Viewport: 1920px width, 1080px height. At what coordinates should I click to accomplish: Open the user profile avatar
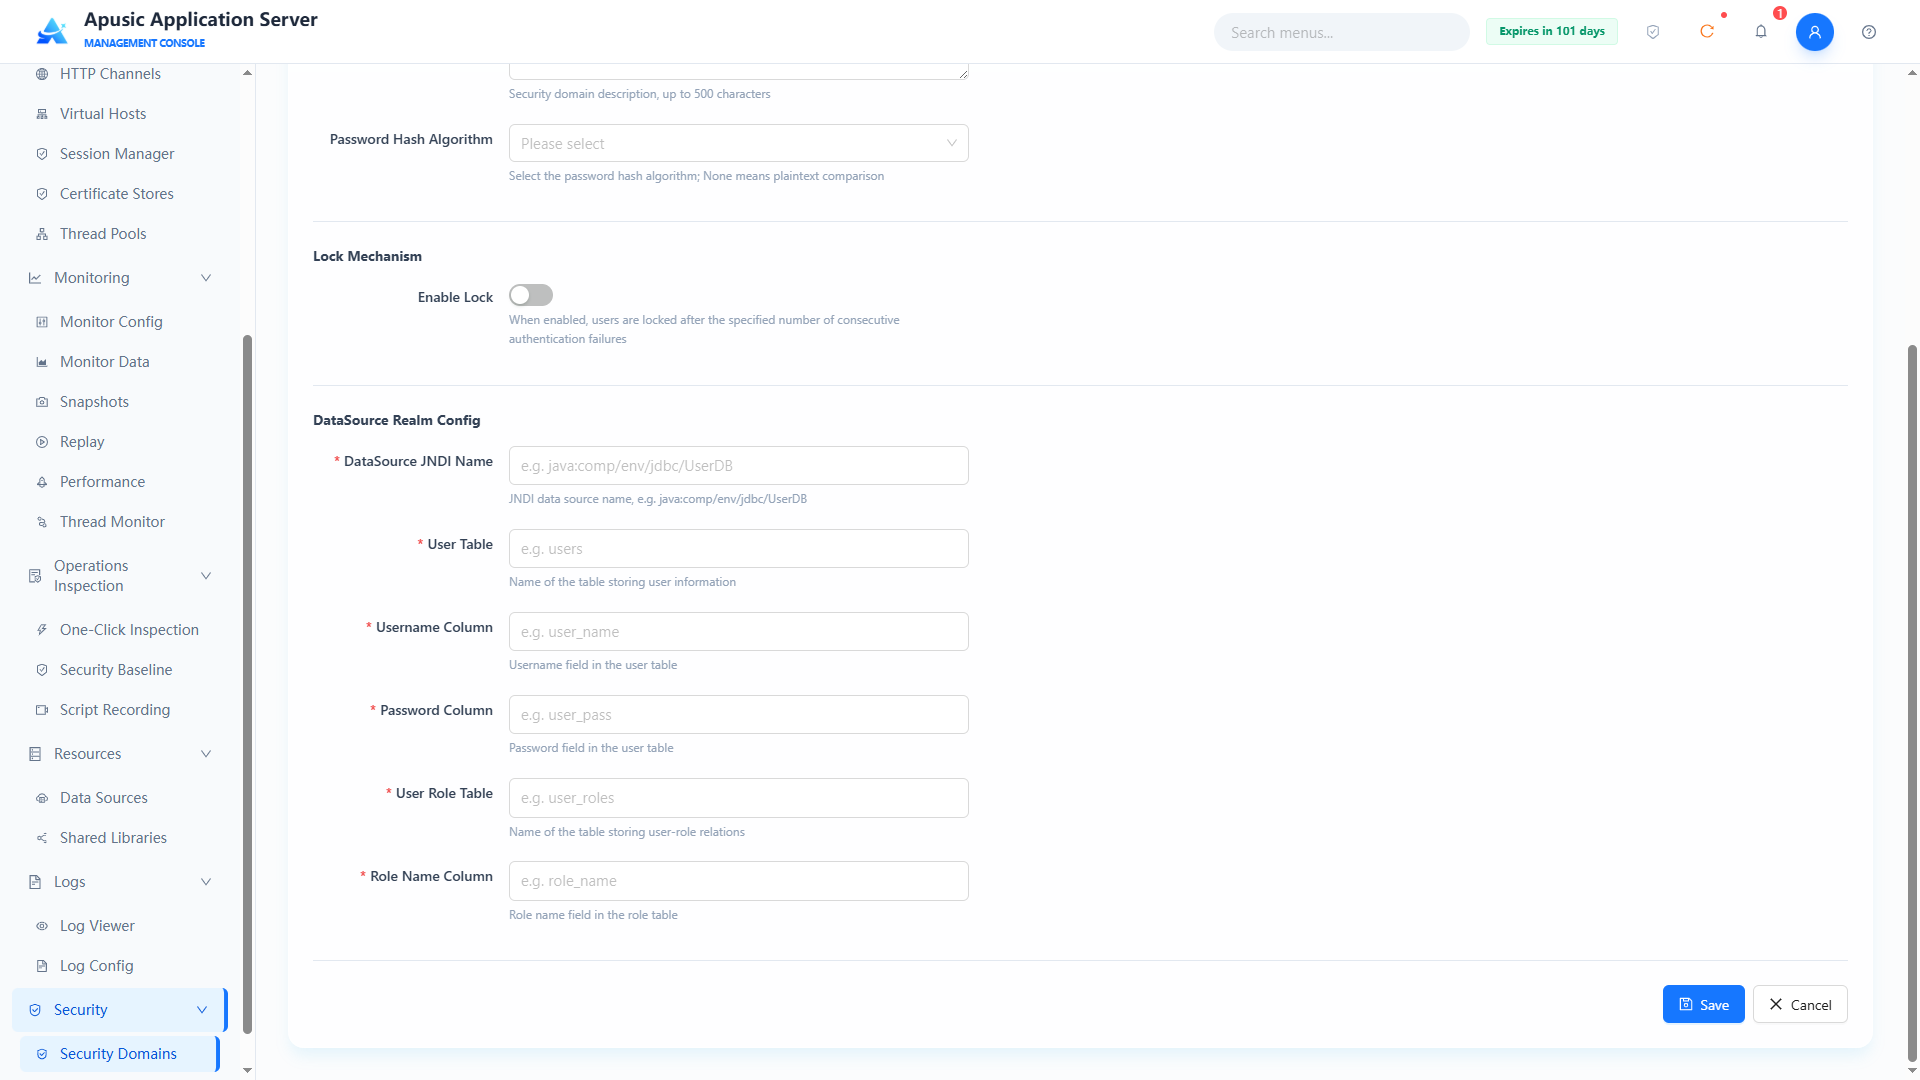pyautogui.click(x=1815, y=32)
